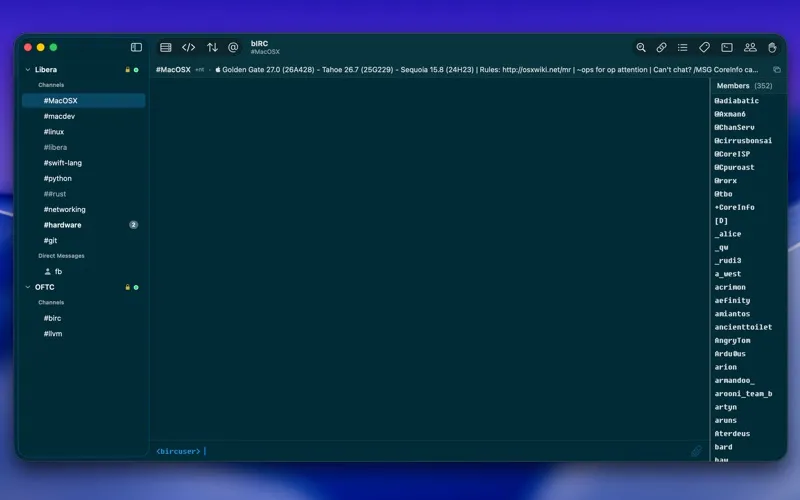Click the OFTC network name
This screenshot has width=800, height=500.
[44, 287]
